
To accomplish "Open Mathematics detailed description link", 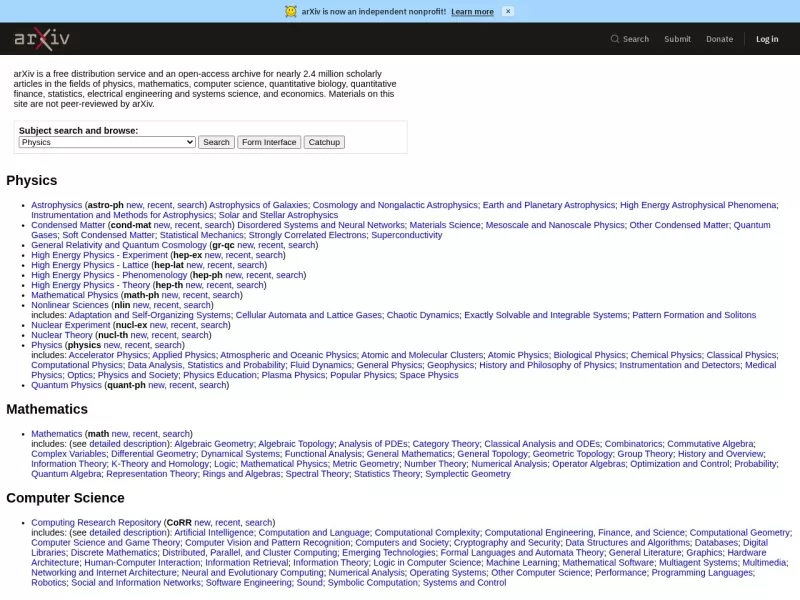I will point(129,444).
